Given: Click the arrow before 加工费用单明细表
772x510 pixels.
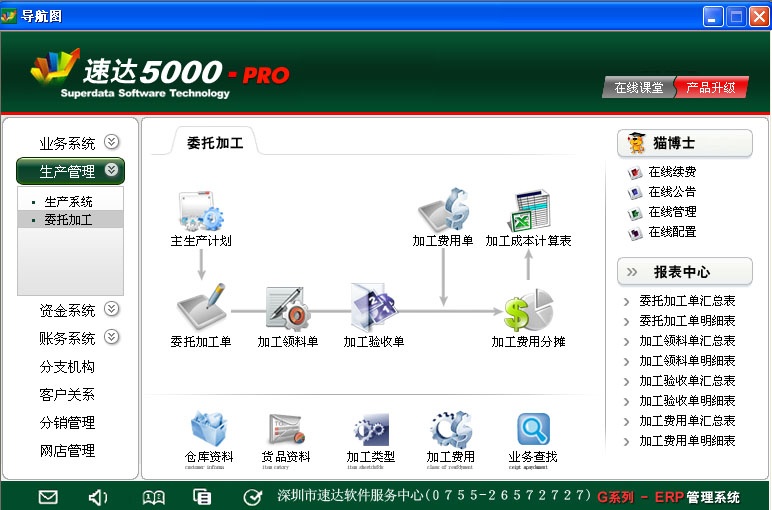Looking at the screenshot, I should [x=626, y=442].
